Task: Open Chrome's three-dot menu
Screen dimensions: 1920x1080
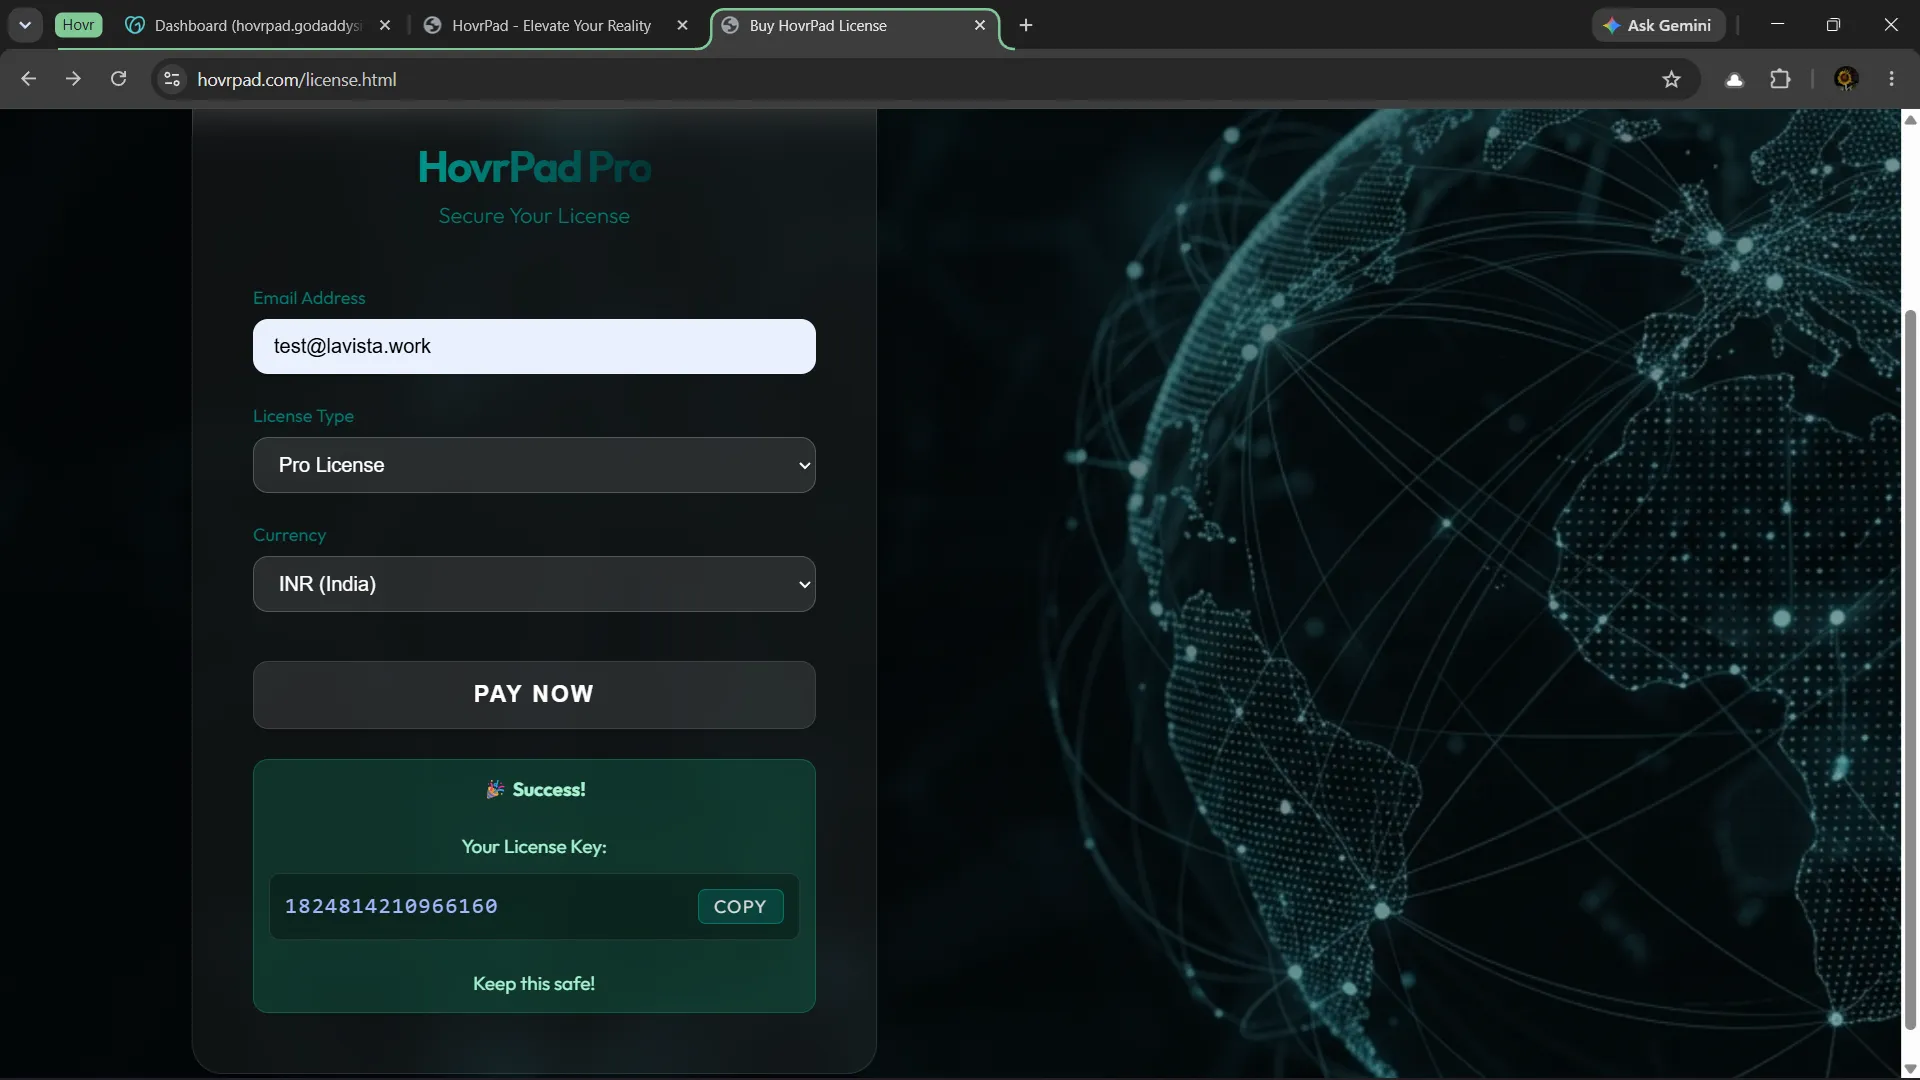Action: [1891, 79]
